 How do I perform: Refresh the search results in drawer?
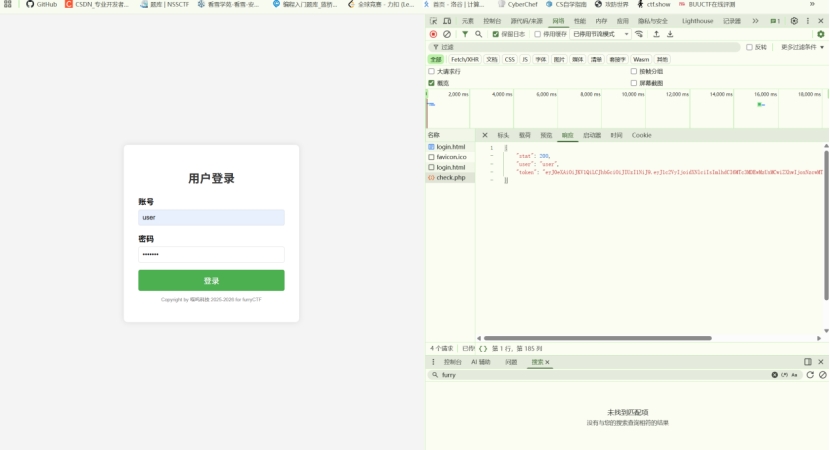[810, 375]
